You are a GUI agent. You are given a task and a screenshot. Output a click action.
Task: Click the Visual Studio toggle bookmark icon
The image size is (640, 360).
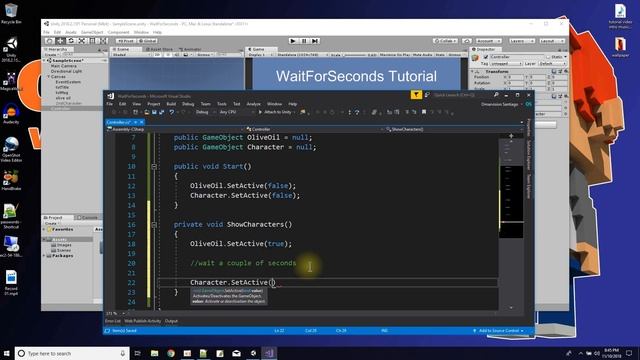coord(424,112)
